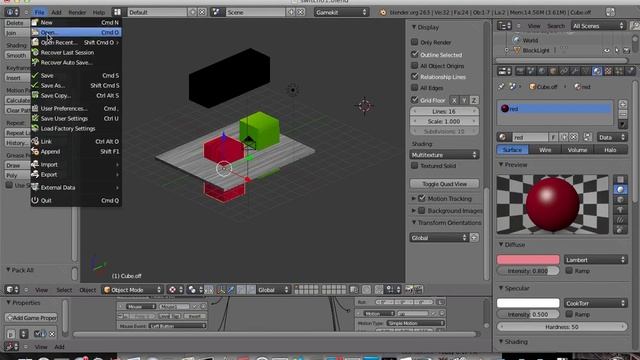
Task: Choose Save As... in File menu
Action: click(x=76, y=85)
